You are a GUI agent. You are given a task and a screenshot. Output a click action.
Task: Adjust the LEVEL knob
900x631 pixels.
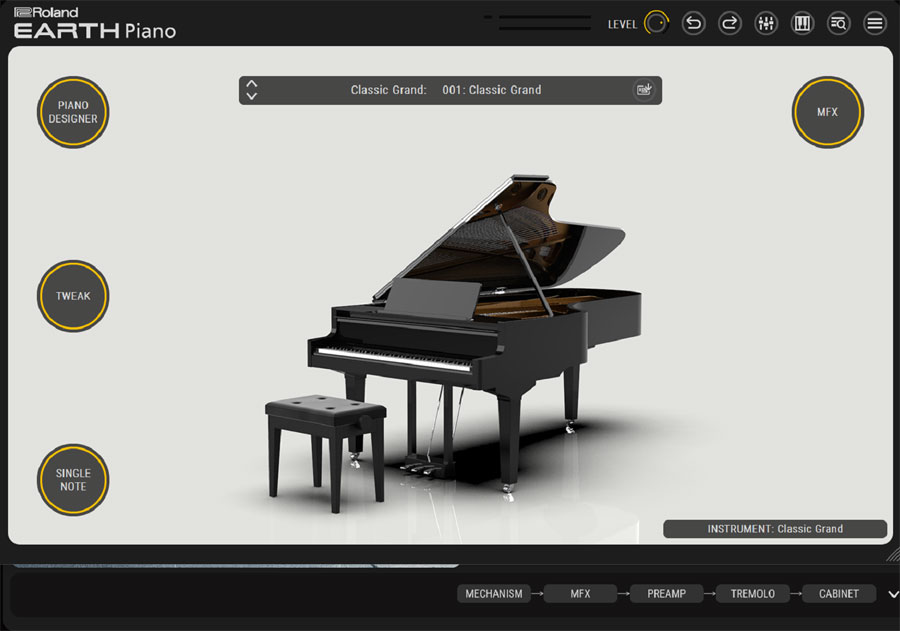click(x=657, y=22)
